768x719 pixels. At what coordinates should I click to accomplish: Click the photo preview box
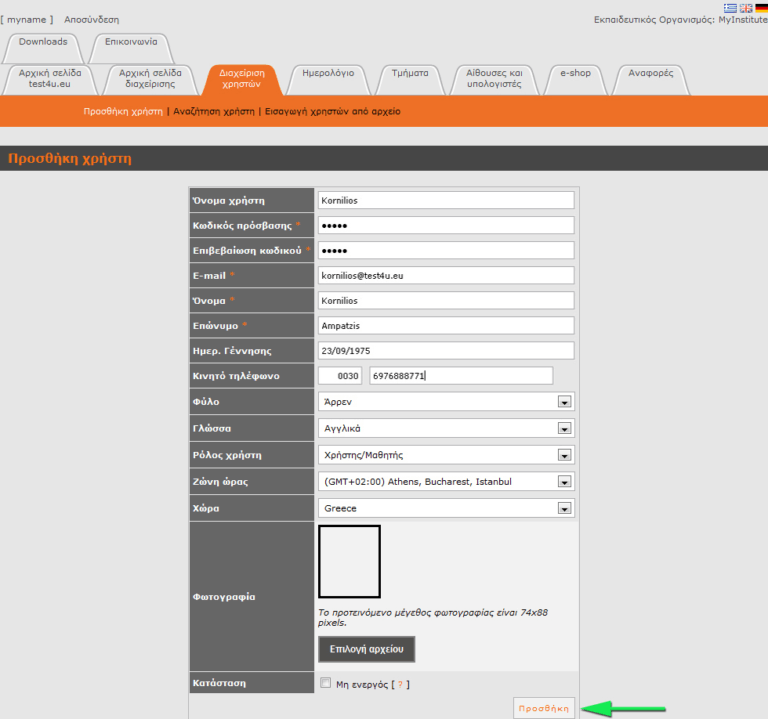349,561
